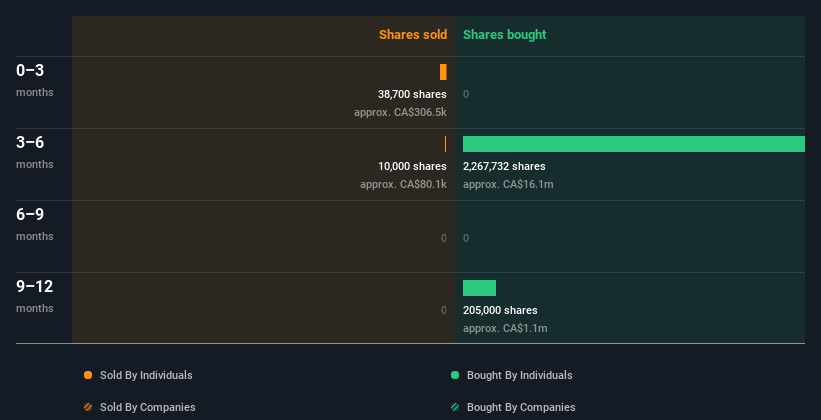Select the Bought By Companies legend label
The image size is (821, 420).
pos(521,407)
